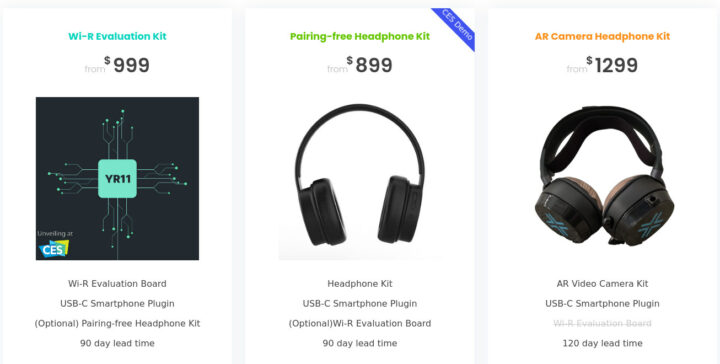Viewport: 720px width, 364px height.
Task: Click the AR camera headphone image
Action: pos(602,178)
